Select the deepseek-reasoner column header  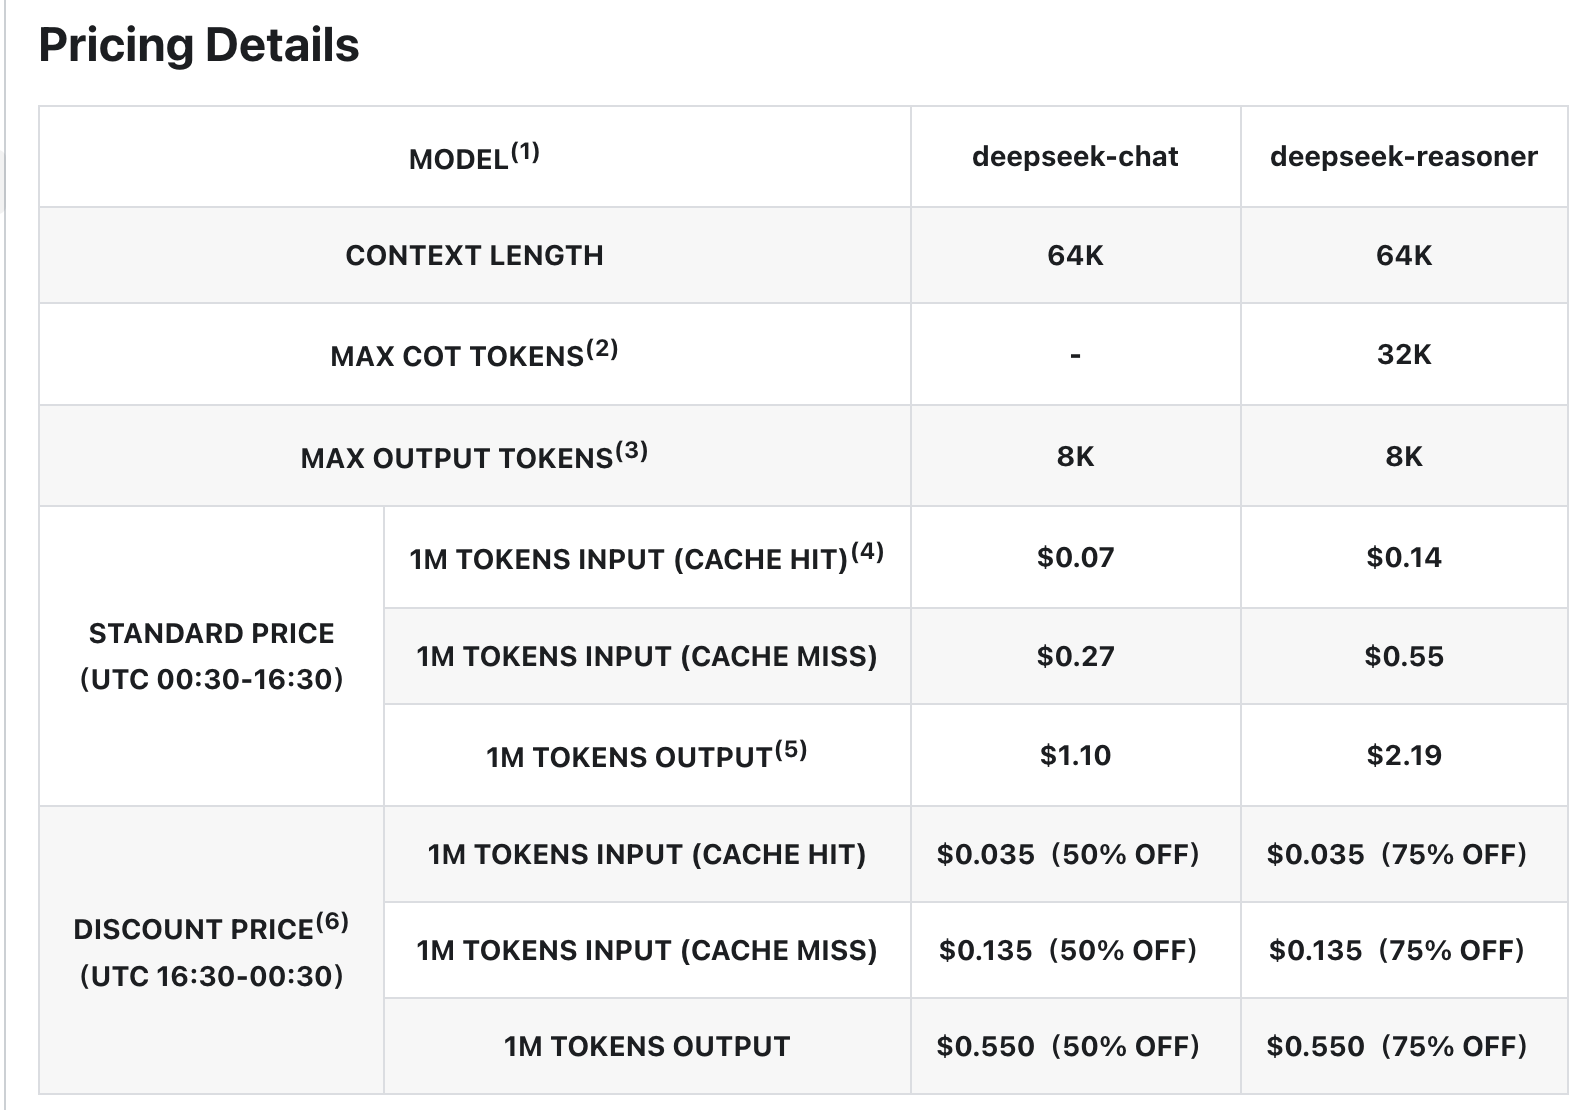point(1403,157)
